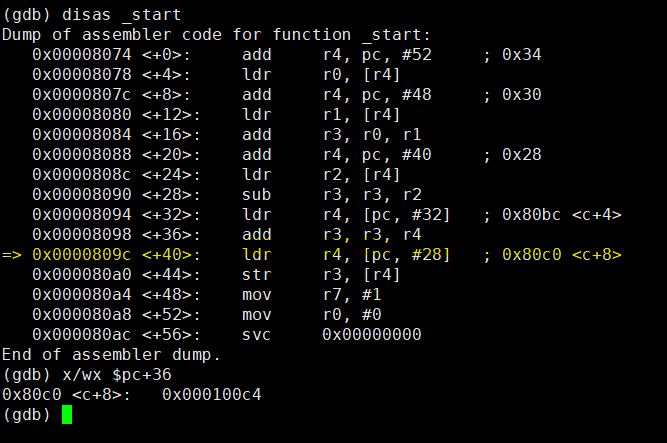Click address 0x00008074
Viewport: 667px width, 443px height.
82,55
